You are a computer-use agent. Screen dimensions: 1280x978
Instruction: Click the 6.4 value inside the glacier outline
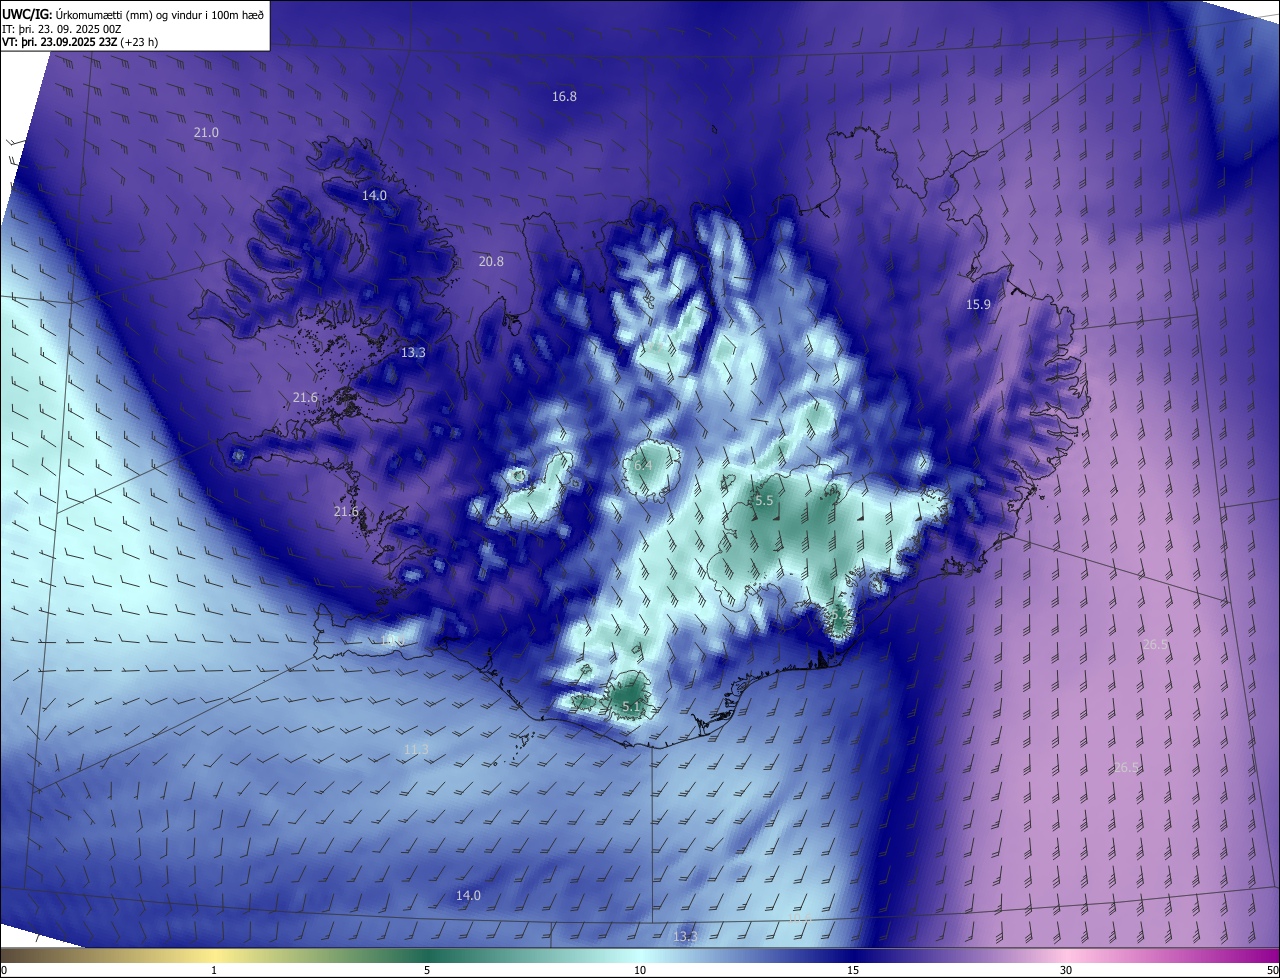[x=643, y=466]
